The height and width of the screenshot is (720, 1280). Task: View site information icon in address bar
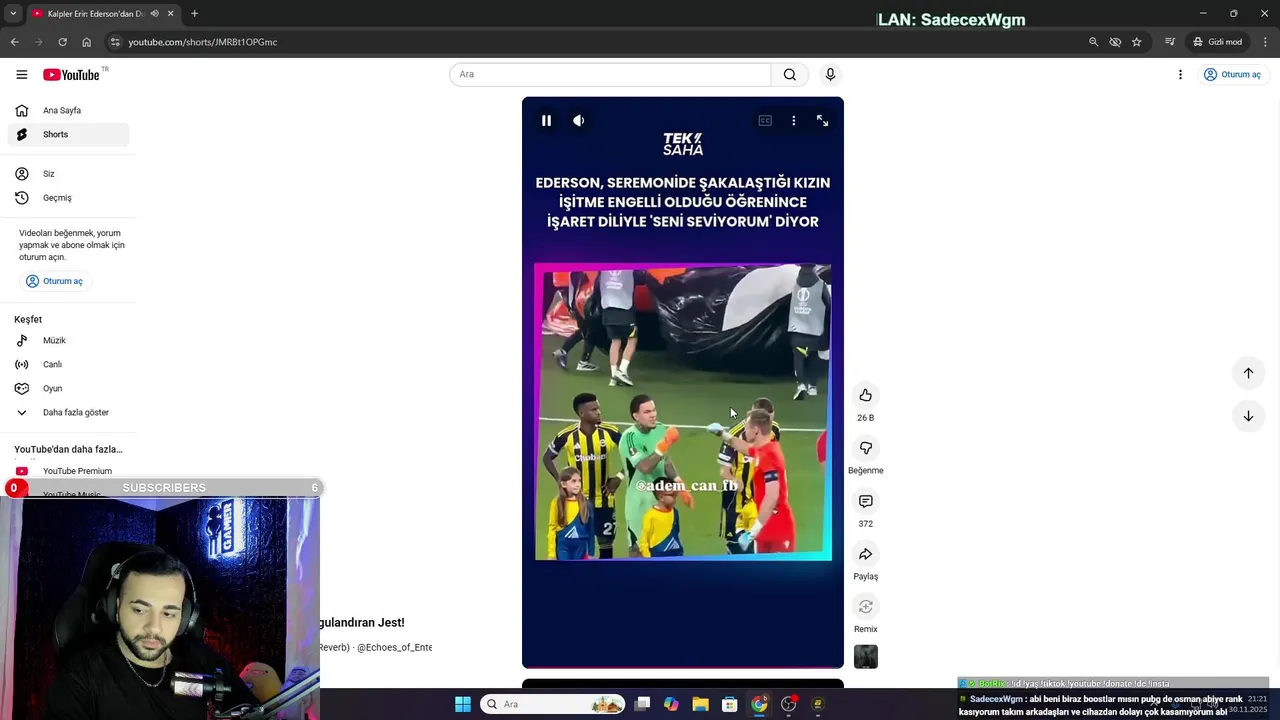coord(115,42)
